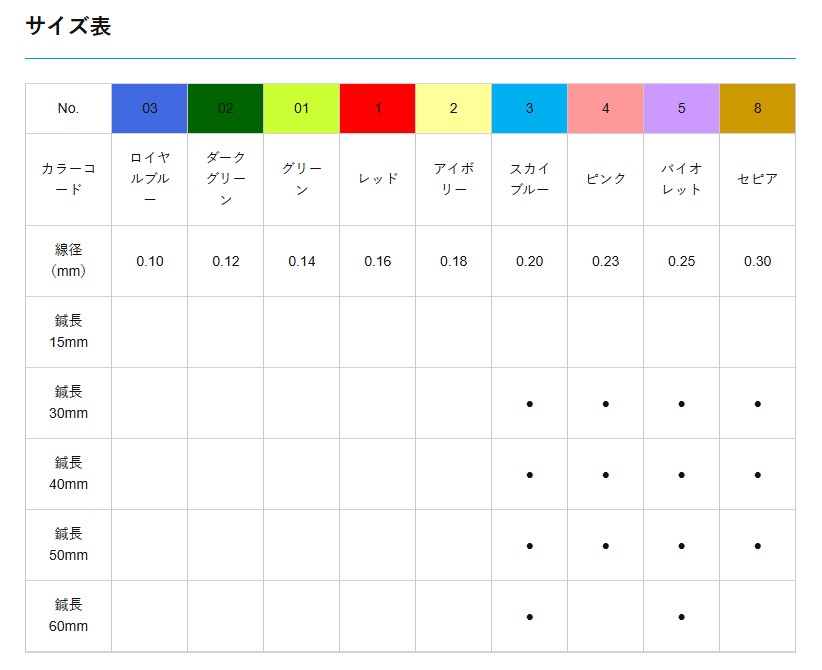The width and height of the screenshot is (822, 670).
Task: Click the pink No. 4 swatch
Action: click(x=605, y=108)
